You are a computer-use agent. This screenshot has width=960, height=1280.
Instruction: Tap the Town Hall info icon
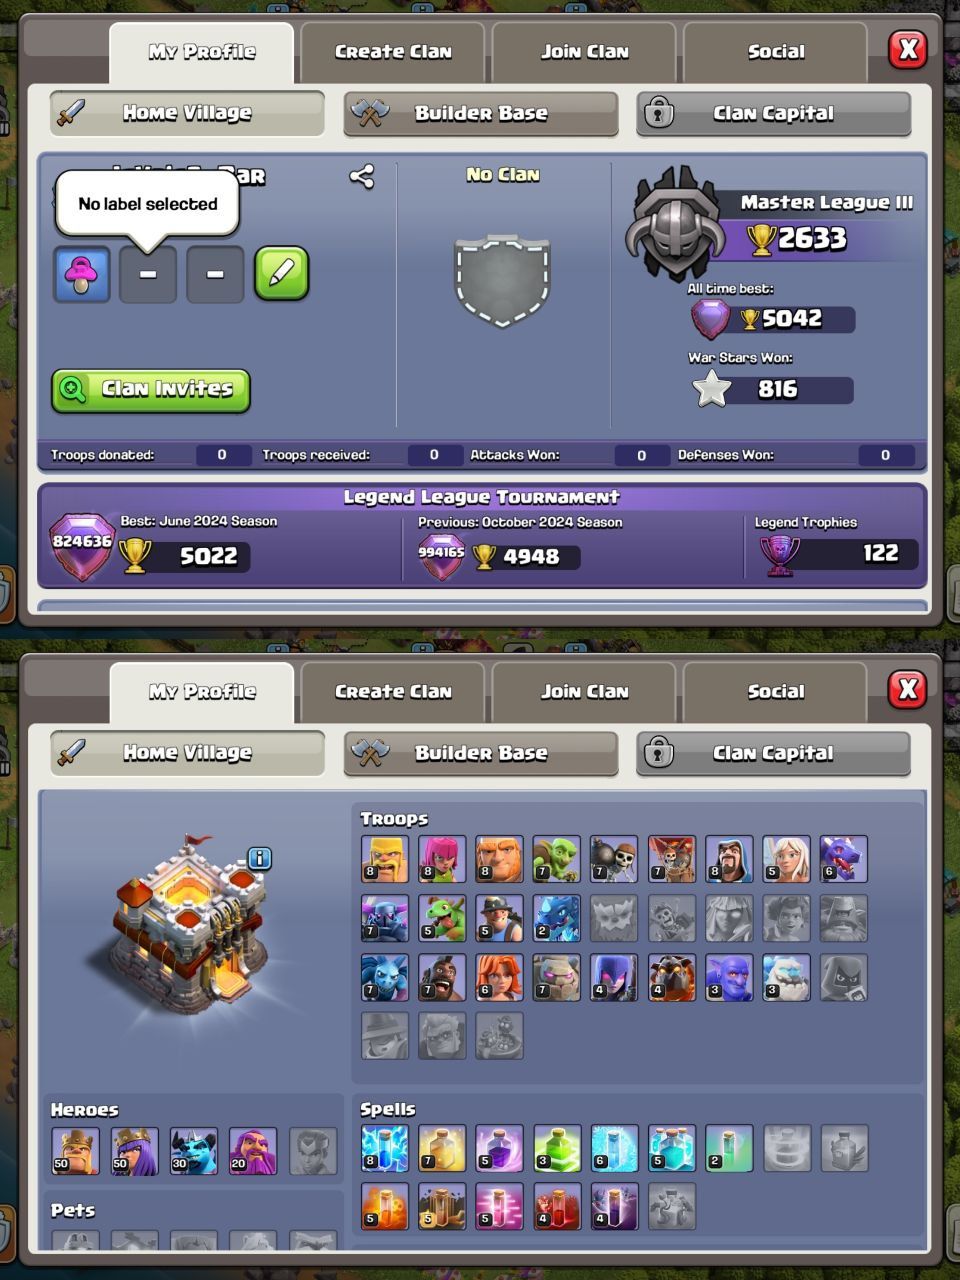[259, 858]
